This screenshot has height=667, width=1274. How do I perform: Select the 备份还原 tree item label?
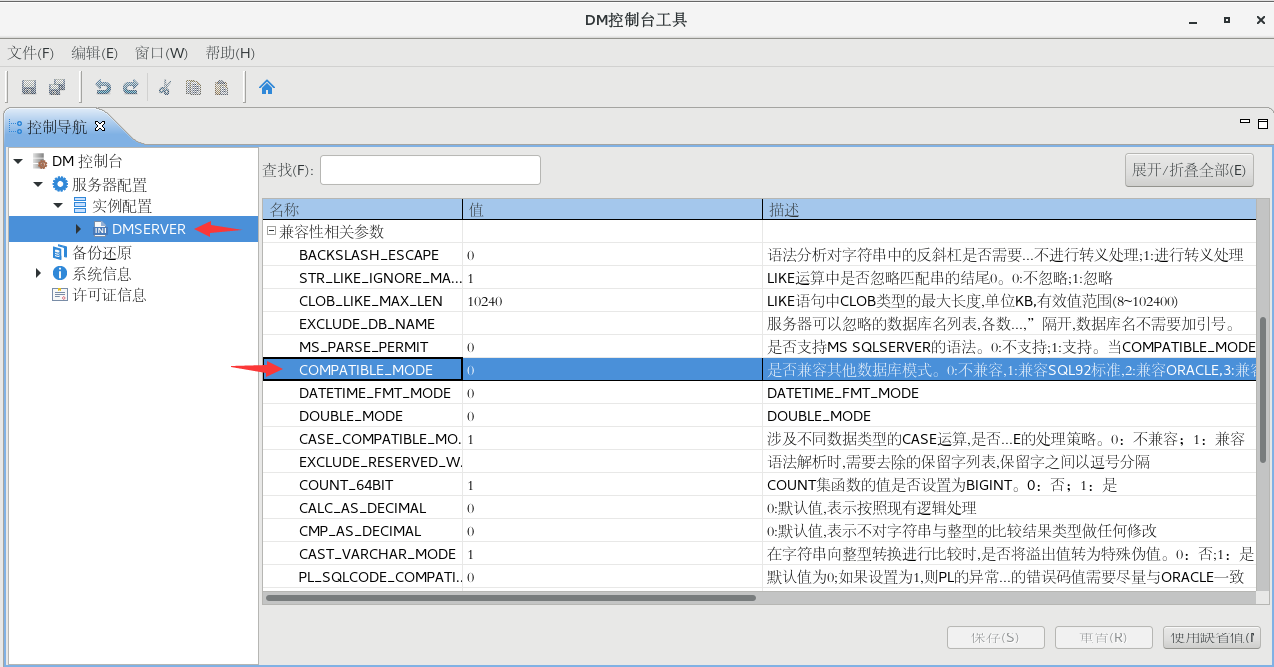point(101,252)
